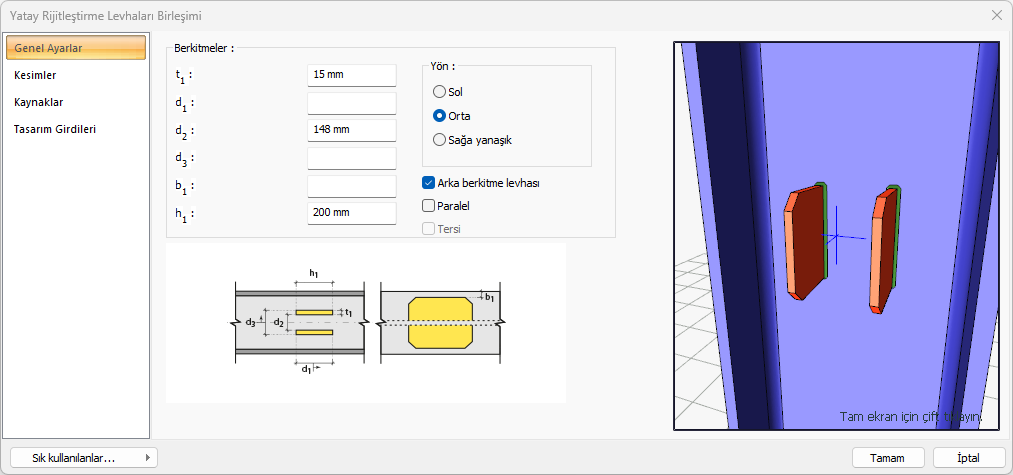
Task: Click the d2 field showing 148 mm
Action: coord(351,130)
